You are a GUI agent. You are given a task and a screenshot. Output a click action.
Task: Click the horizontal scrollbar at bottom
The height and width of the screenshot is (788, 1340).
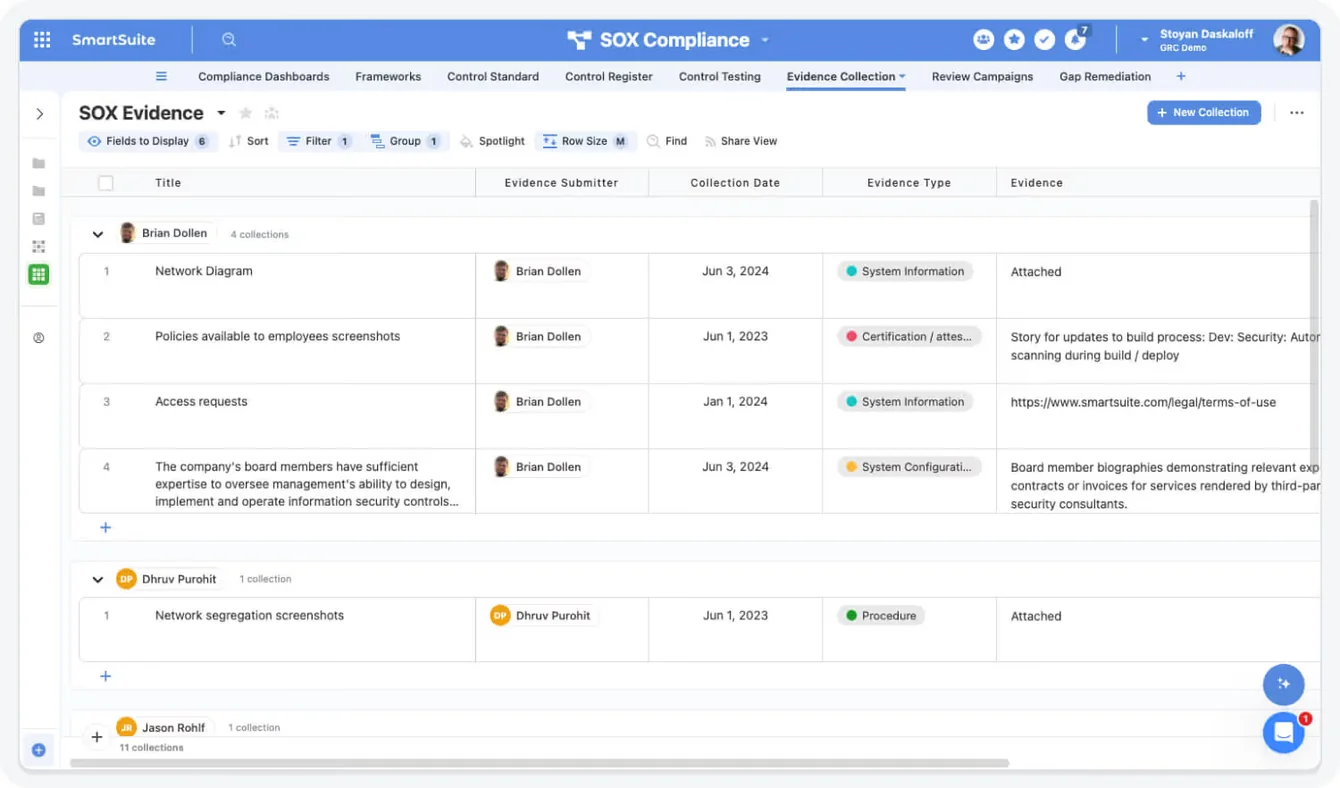tap(540, 763)
